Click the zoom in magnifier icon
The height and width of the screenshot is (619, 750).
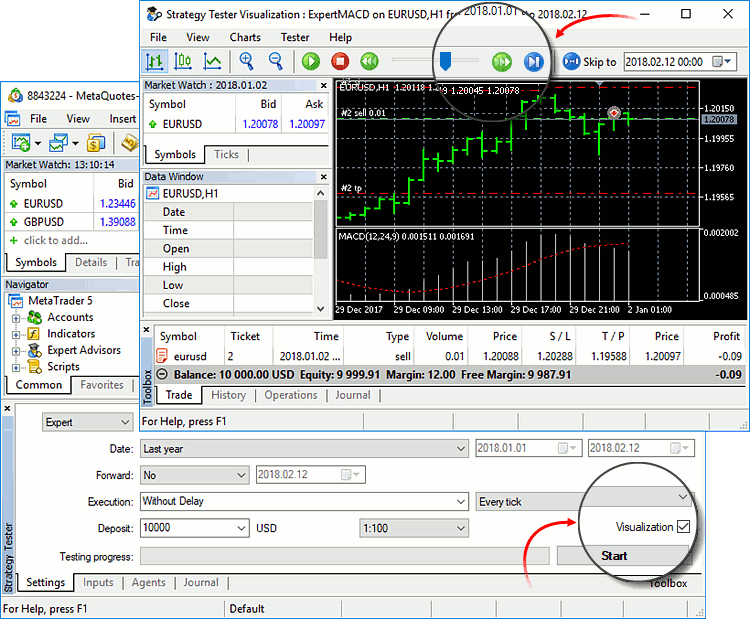246,61
